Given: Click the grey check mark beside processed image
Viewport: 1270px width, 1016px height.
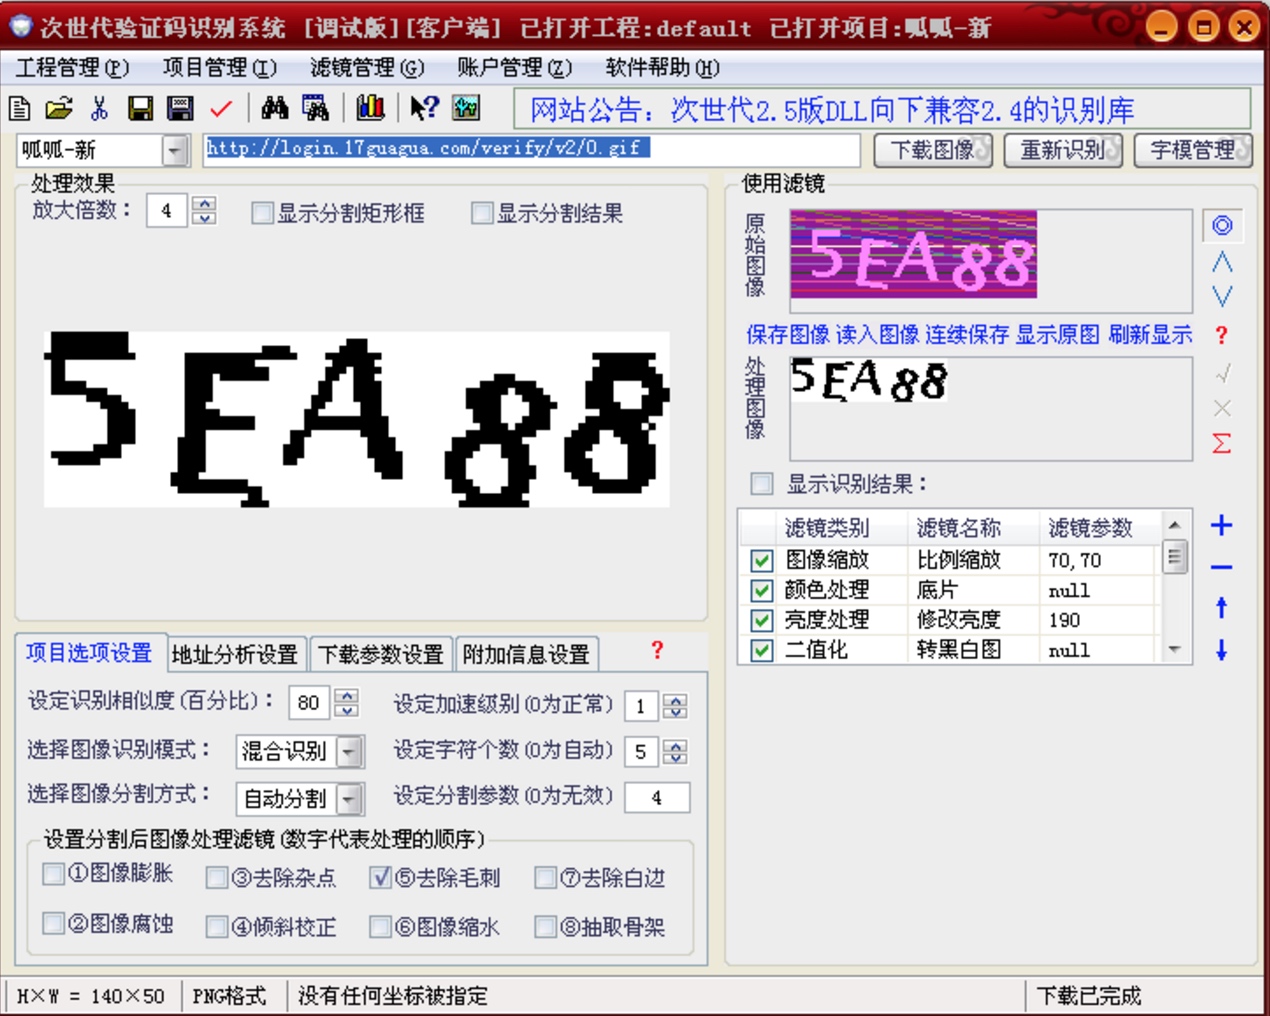Looking at the screenshot, I should tap(1222, 374).
